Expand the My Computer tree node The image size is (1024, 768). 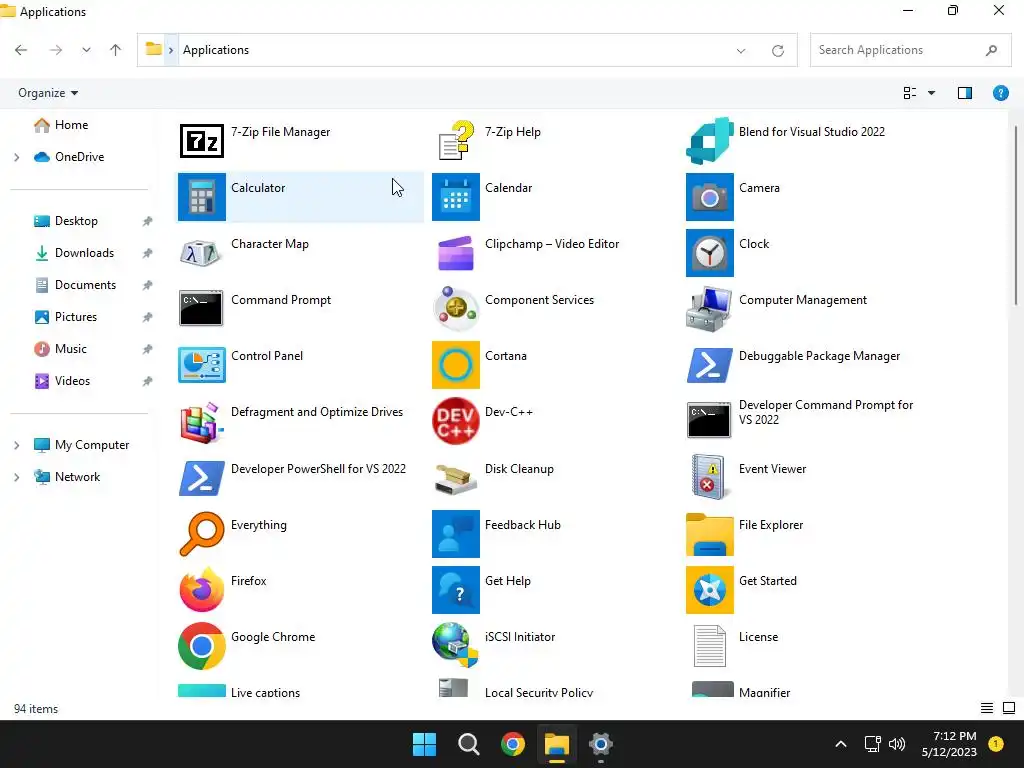tap(17, 445)
